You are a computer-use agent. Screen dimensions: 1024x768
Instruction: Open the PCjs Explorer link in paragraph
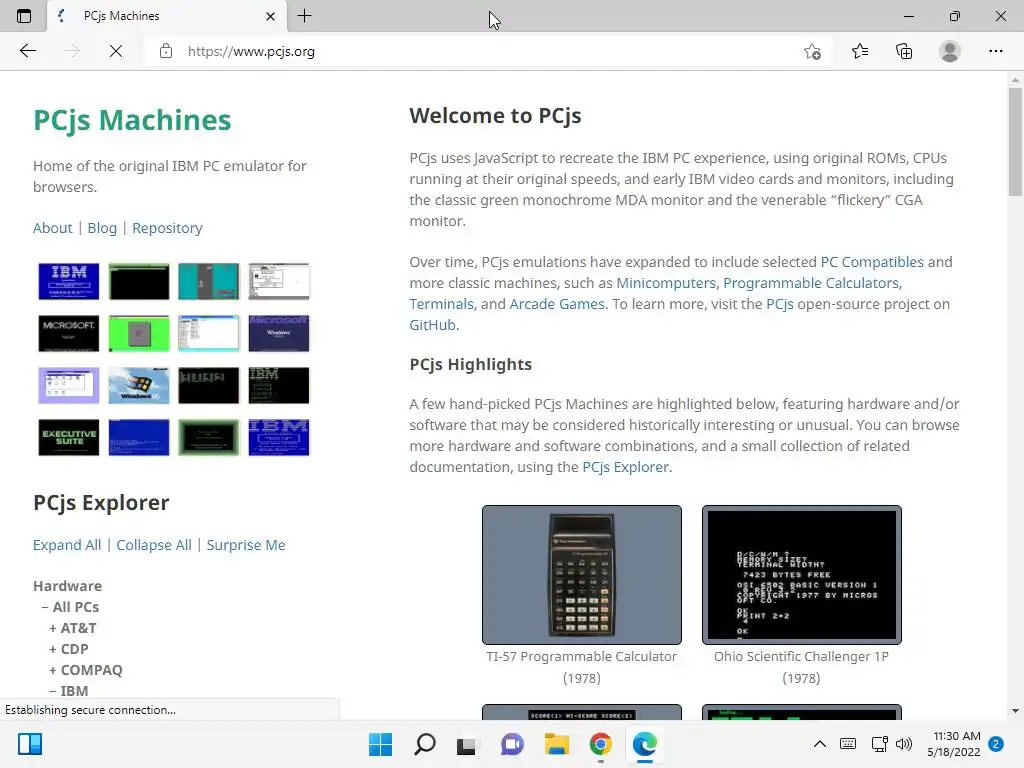[626, 467]
